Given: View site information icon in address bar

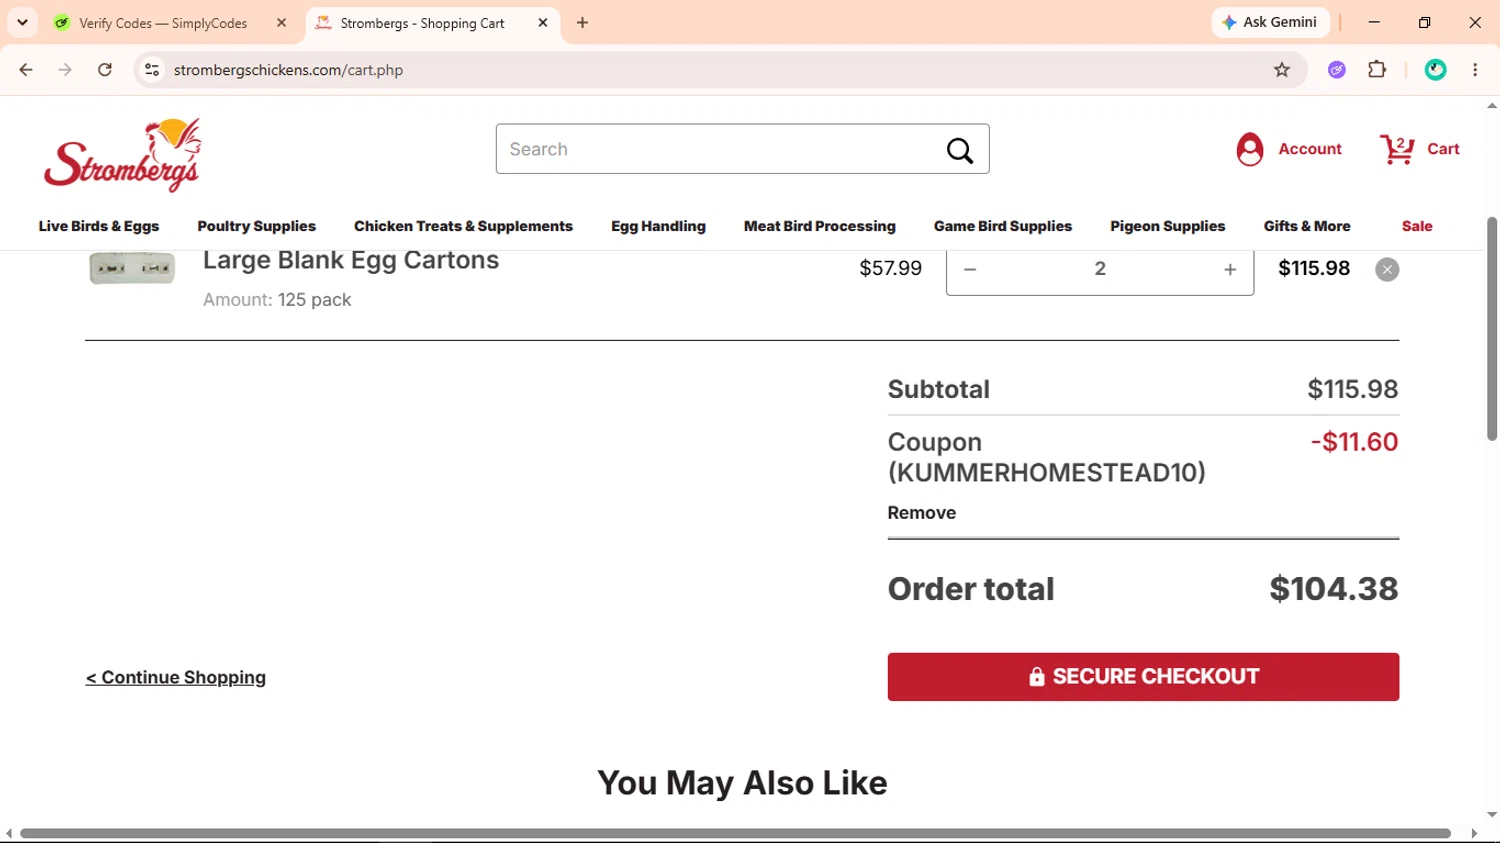Looking at the screenshot, I should click(x=152, y=70).
